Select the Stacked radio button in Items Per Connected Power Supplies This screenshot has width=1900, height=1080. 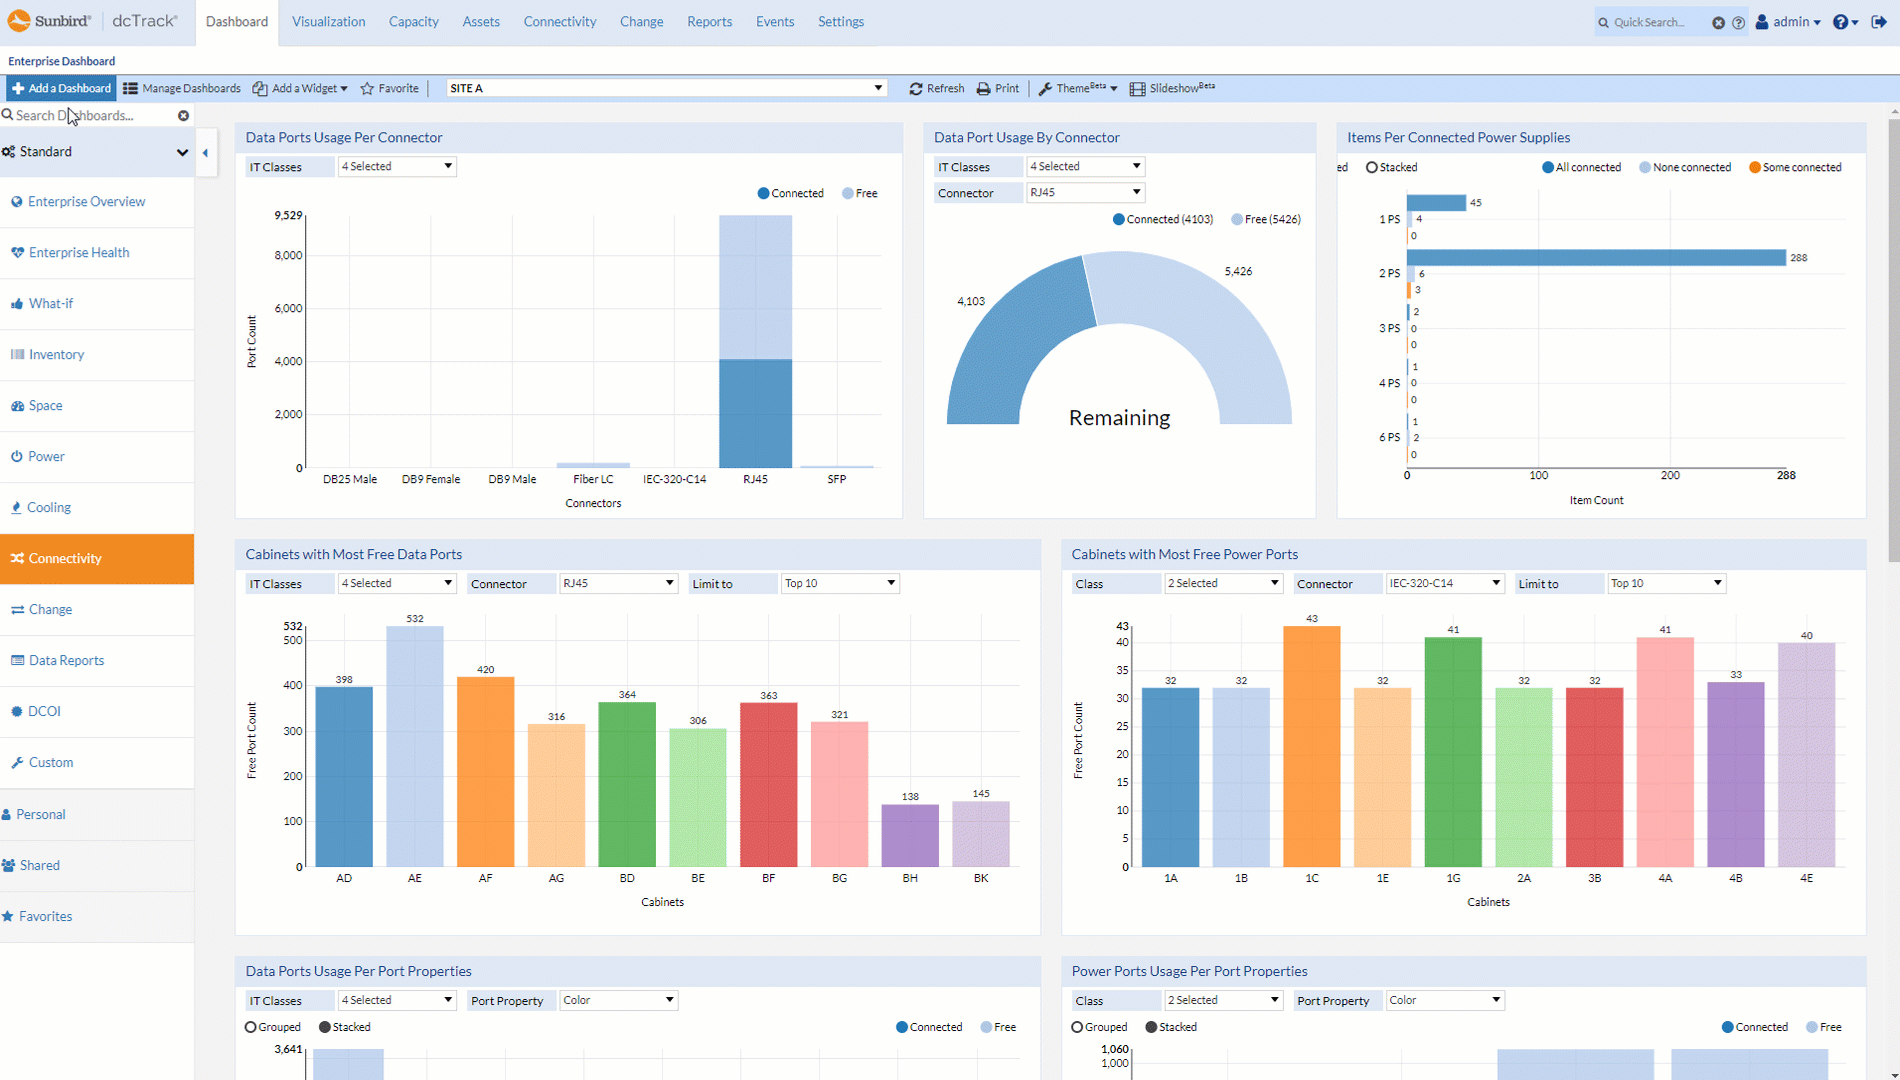point(1371,167)
